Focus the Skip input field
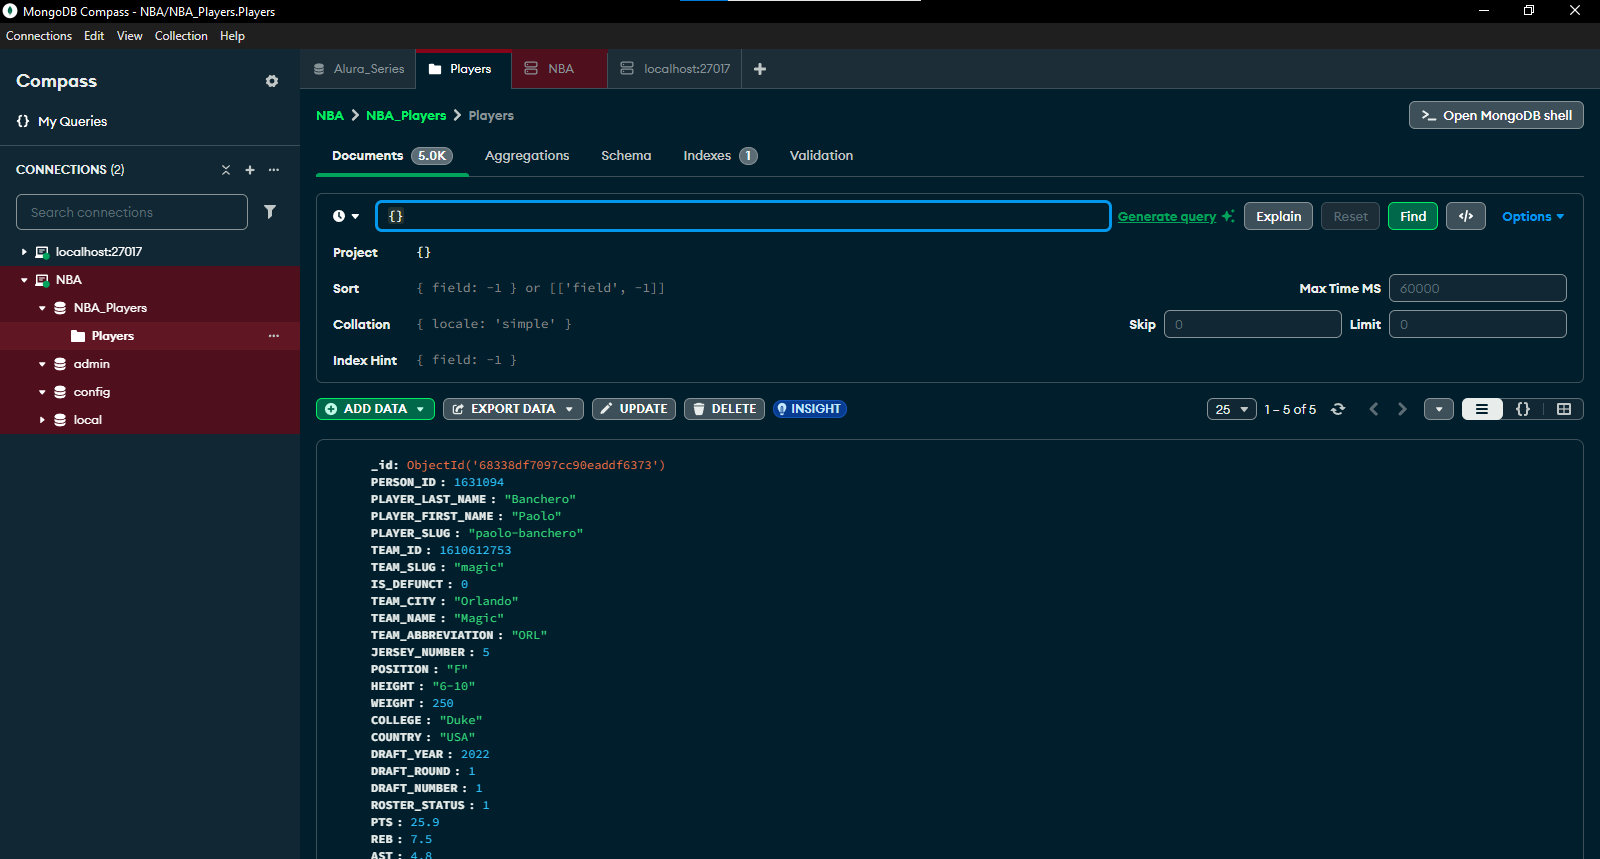1600x859 pixels. 1253,324
